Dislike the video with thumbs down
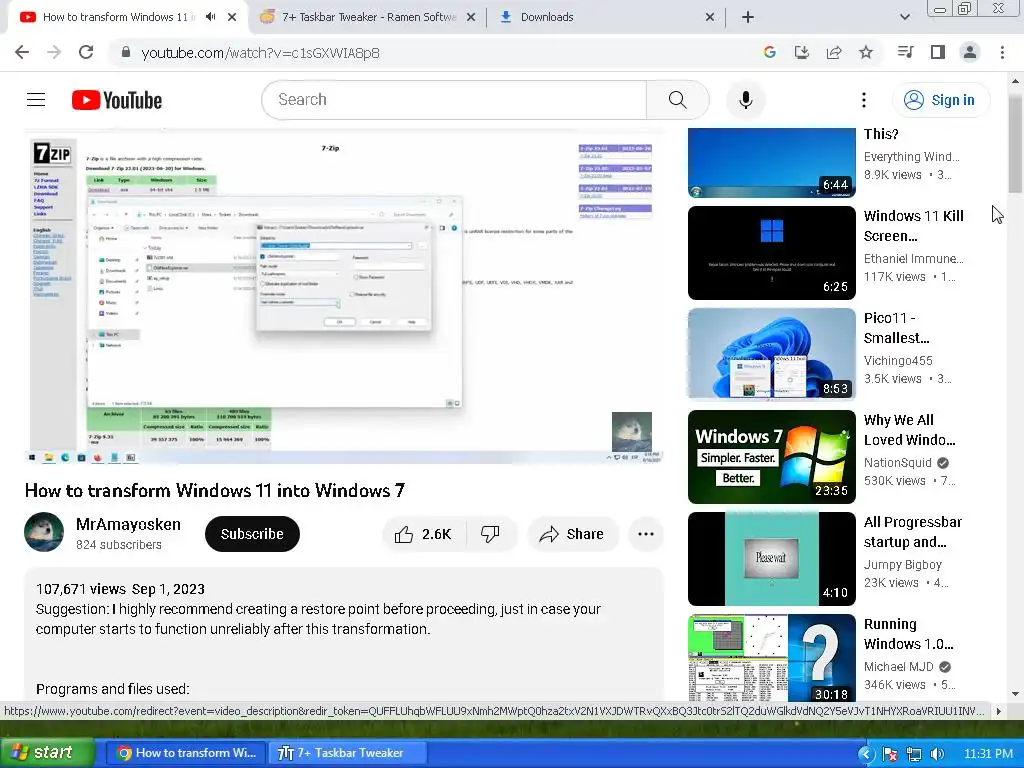The height and width of the screenshot is (768, 1024). (490, 534)
